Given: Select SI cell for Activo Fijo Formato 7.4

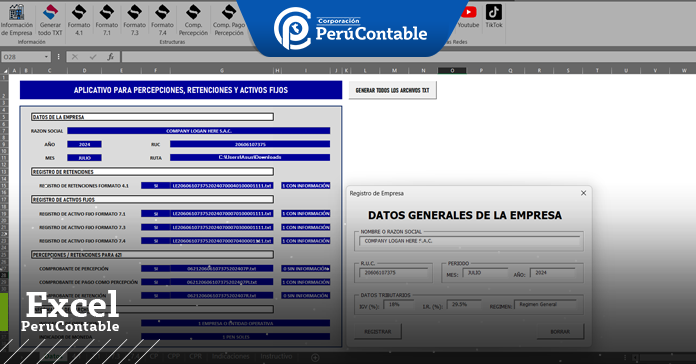Looking at the screenshot, I should pos(155,241).
